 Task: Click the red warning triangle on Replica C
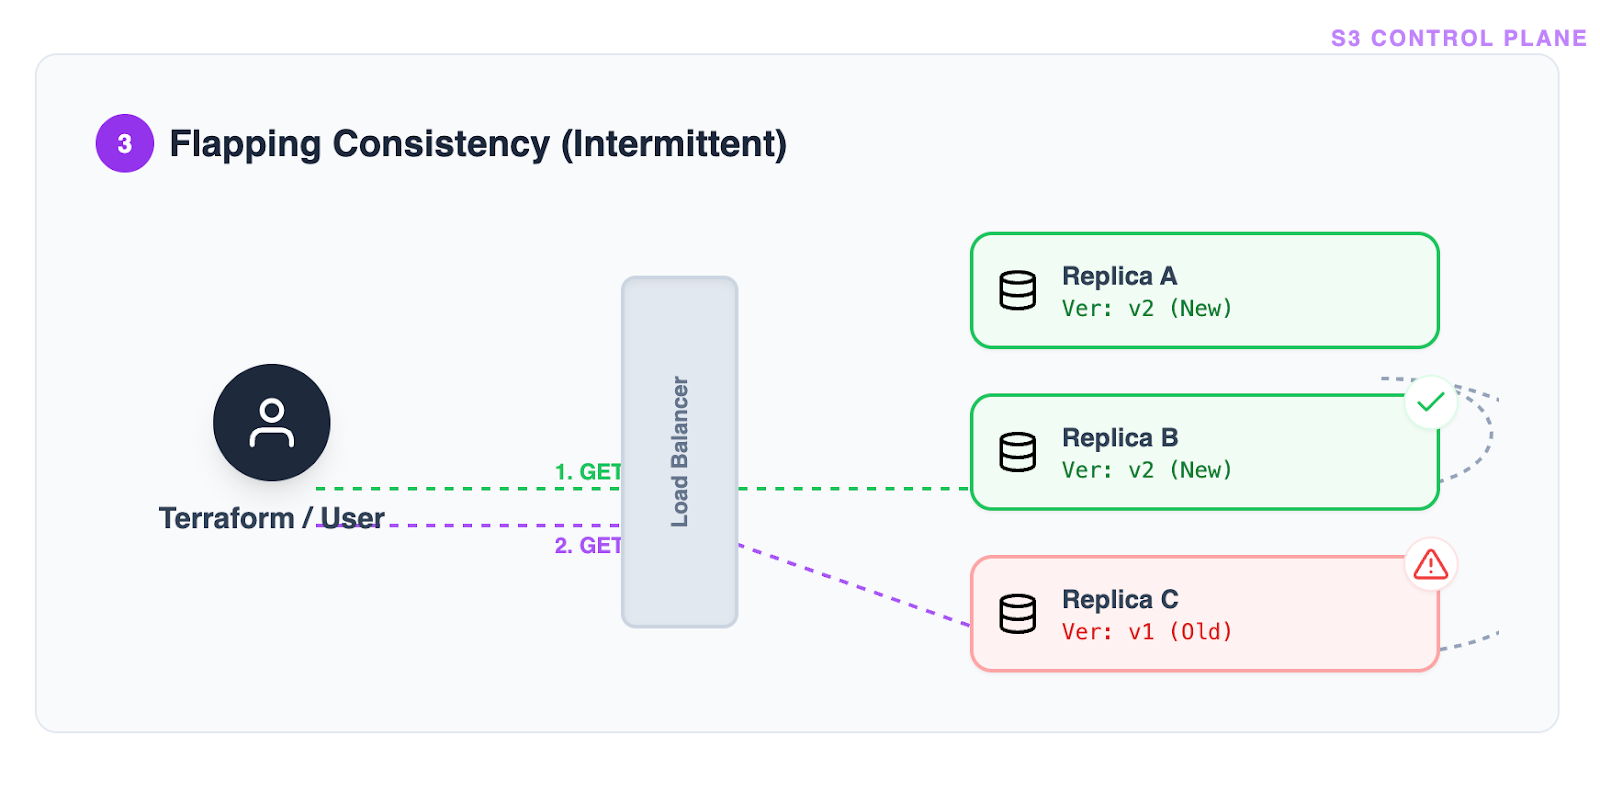(x=1431, y=565)
